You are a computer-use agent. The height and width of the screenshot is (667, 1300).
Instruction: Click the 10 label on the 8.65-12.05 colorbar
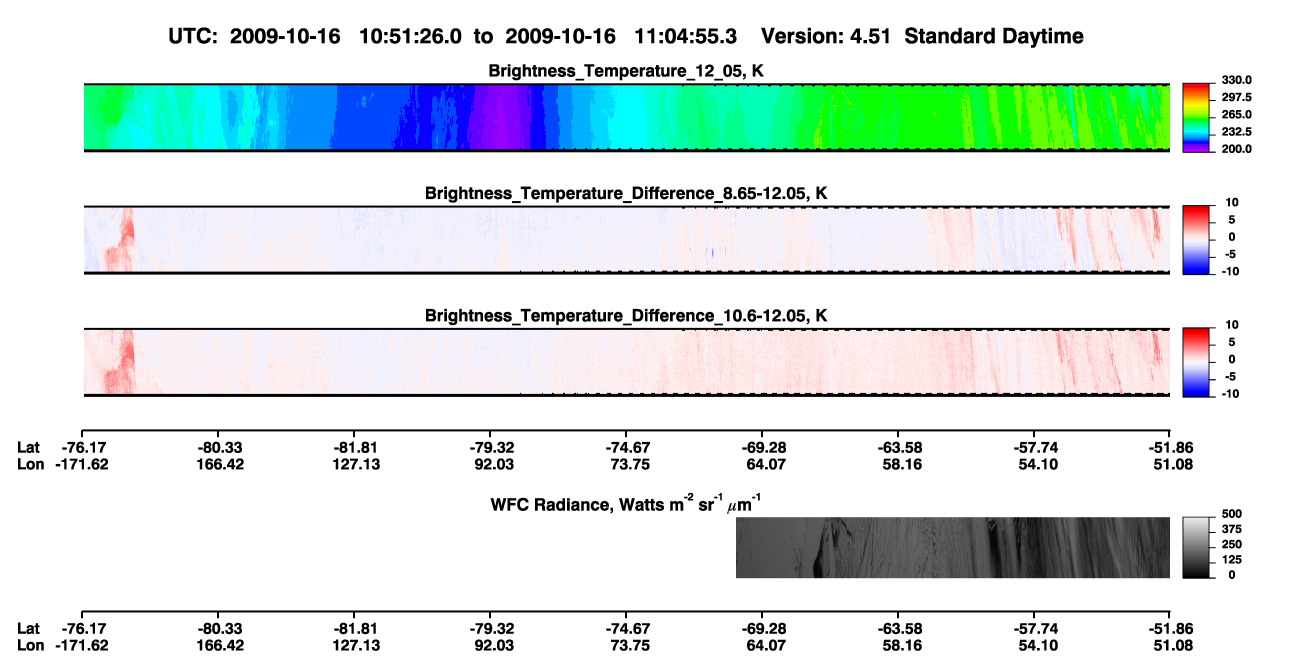click(1233, 203)
